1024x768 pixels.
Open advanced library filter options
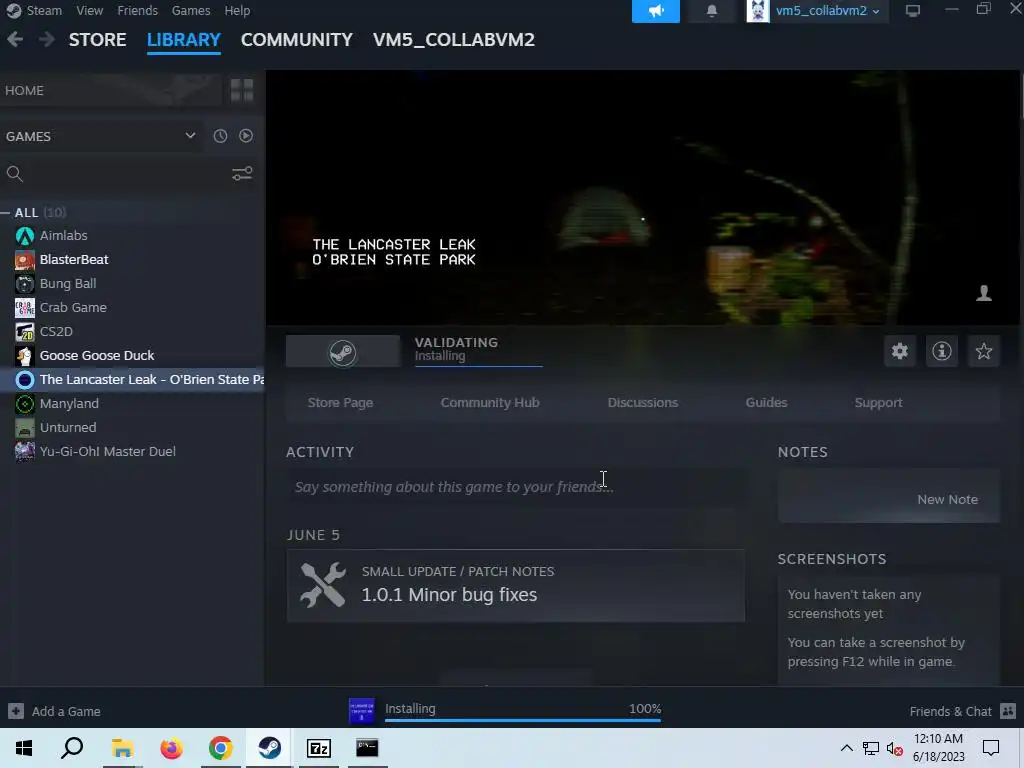(242, 174)
